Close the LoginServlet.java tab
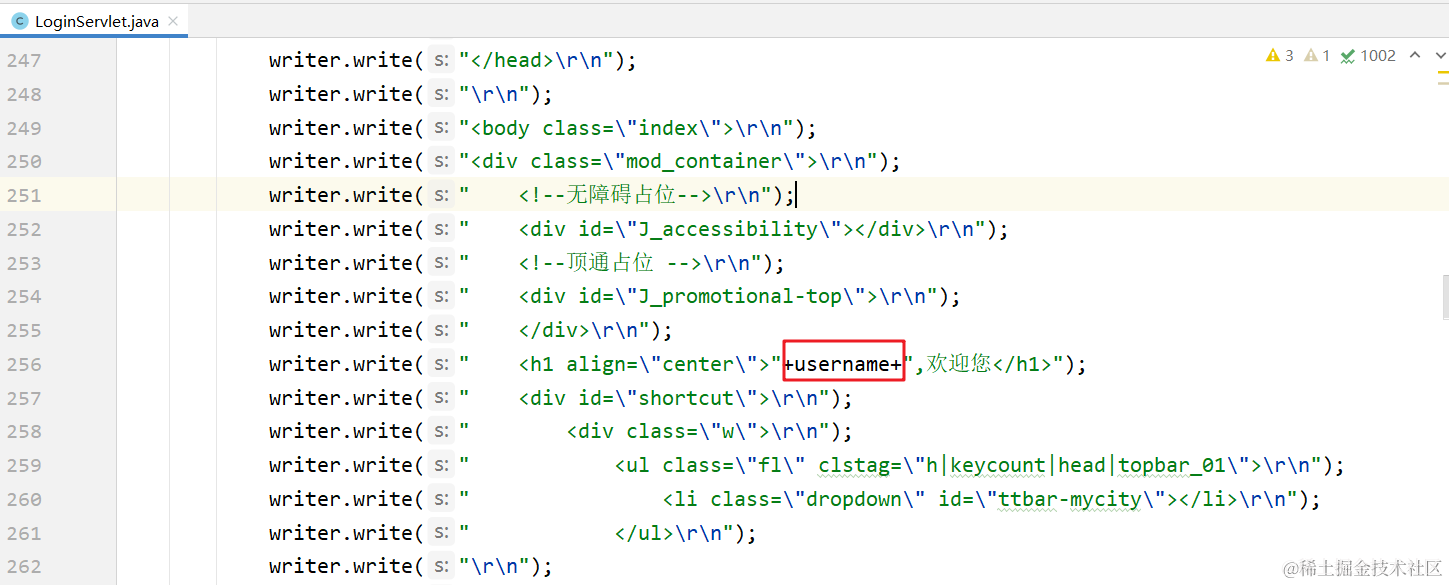This screenshot has width=1449, height=585. tap(174, 21)
